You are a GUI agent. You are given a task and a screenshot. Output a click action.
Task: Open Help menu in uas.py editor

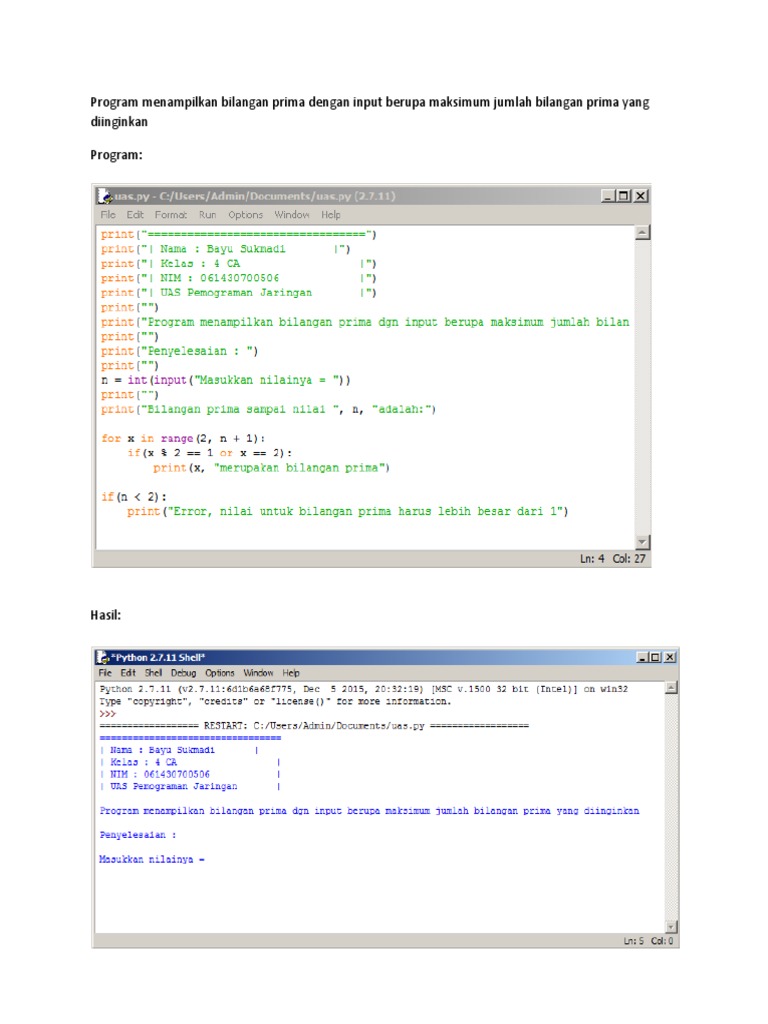click(331, 214)
